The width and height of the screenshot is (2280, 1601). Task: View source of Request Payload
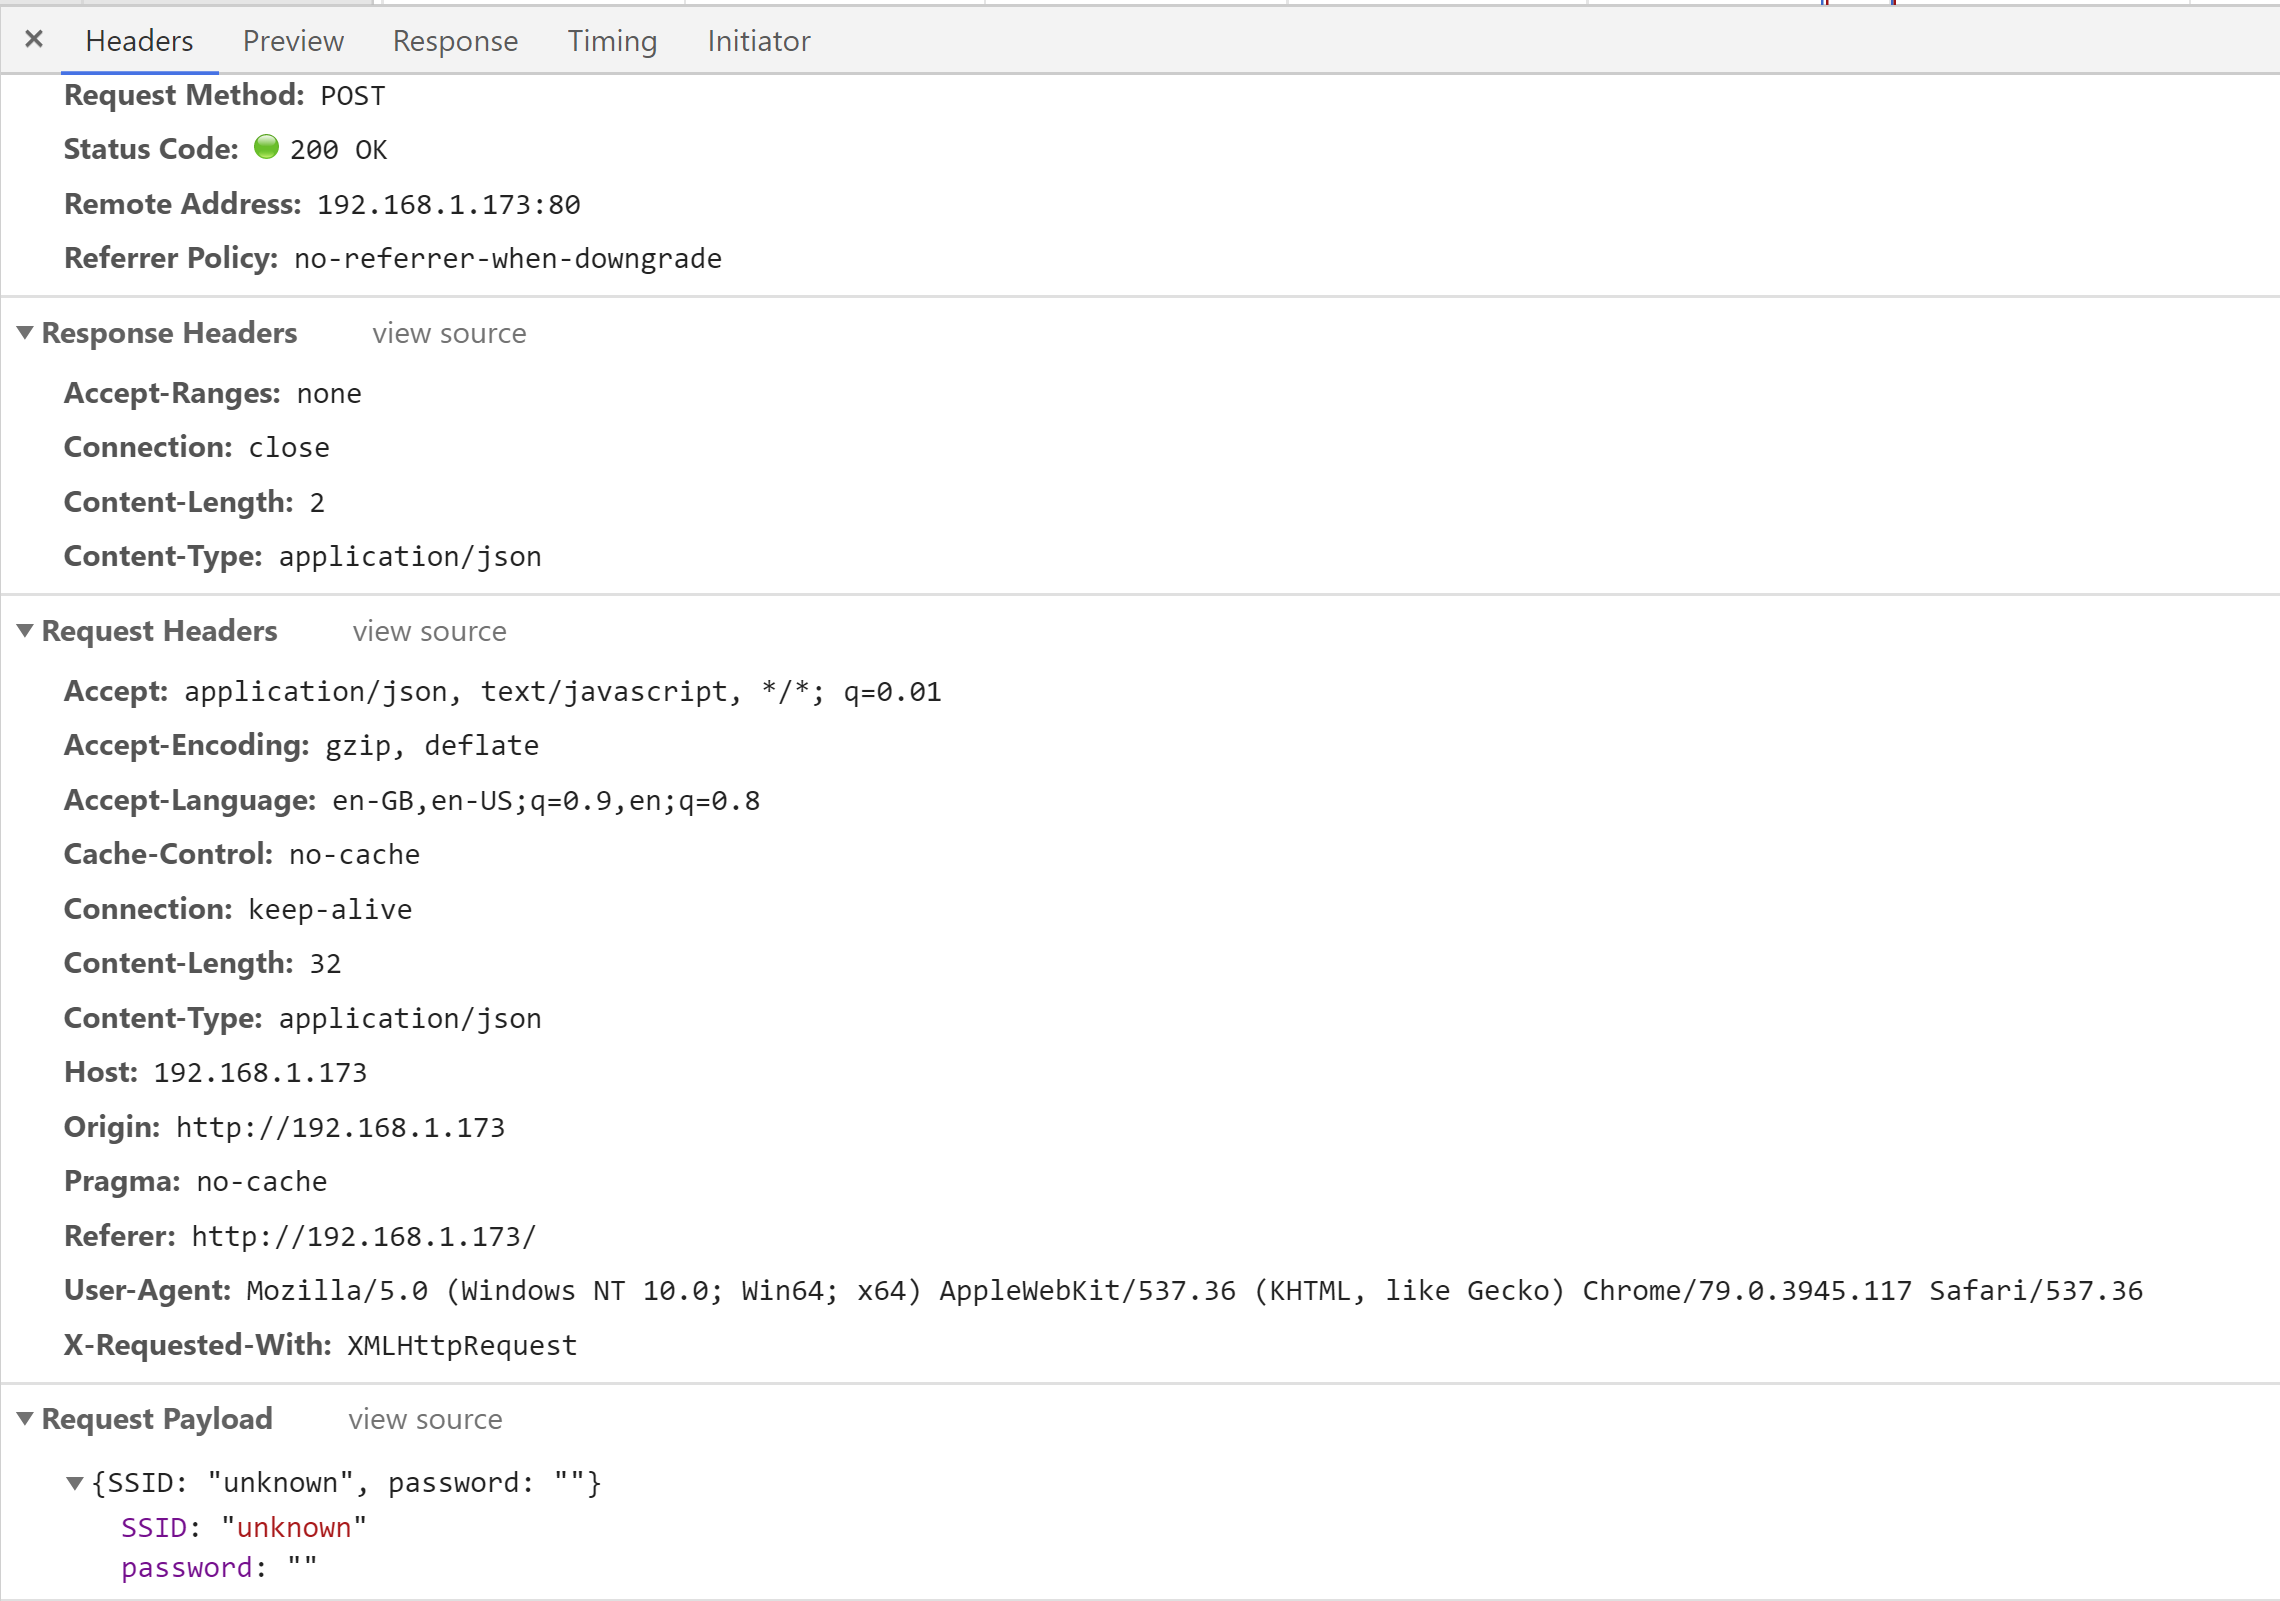[x=424, y=1419]
